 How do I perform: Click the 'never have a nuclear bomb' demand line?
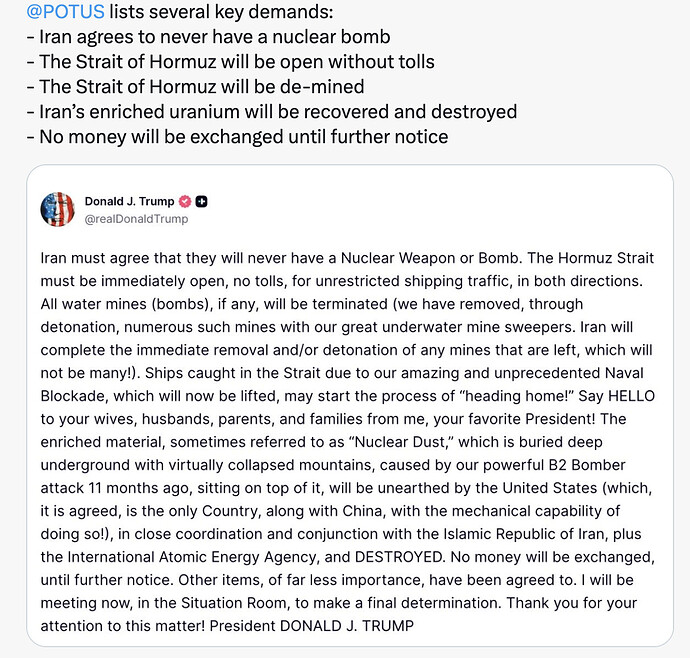[209, 37]
